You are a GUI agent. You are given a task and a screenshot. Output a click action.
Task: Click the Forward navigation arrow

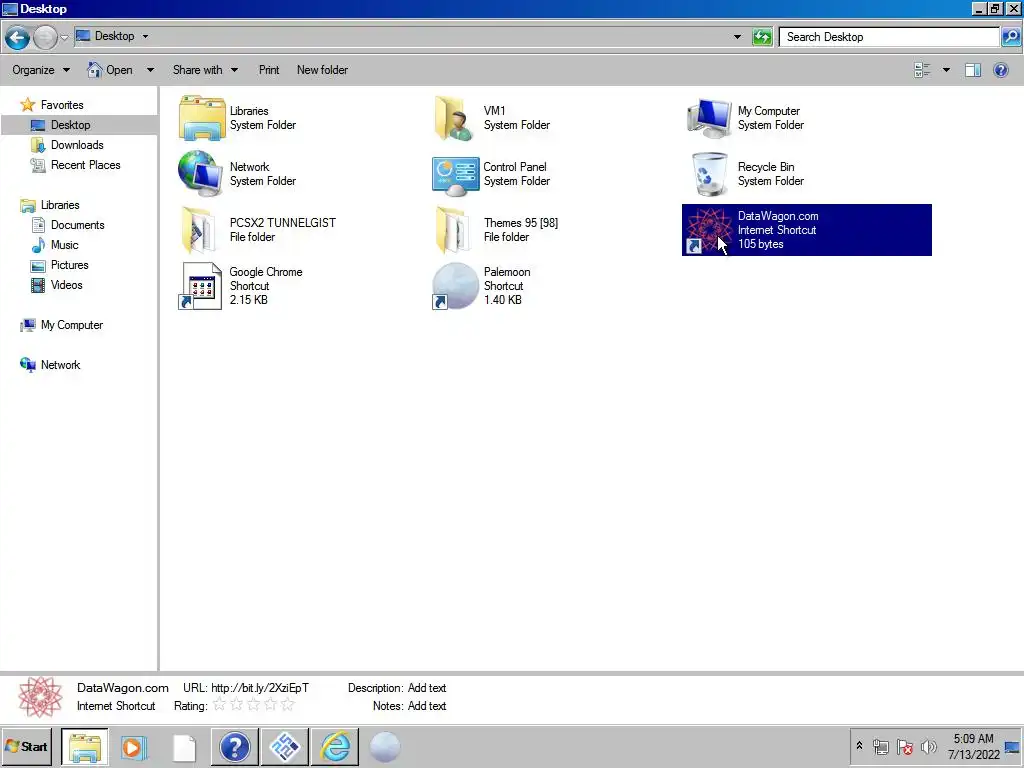tap(45, 37)
